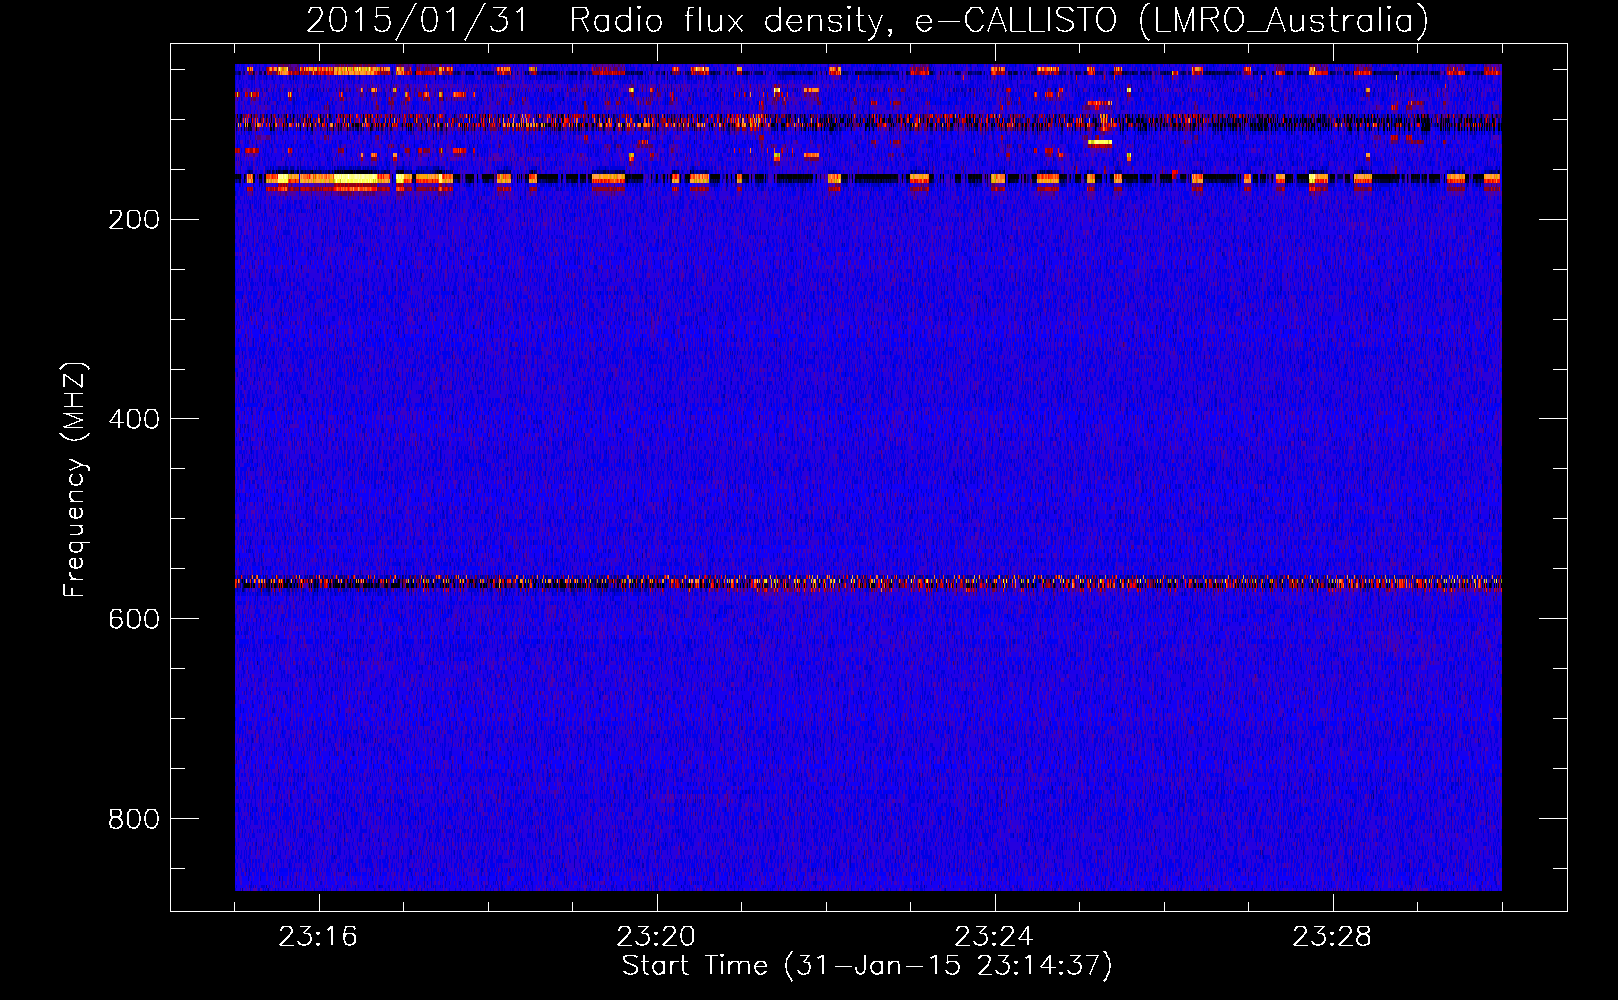Click the 'Start Time (31-Jan-15 23:14:37)' label
1618x1000 pixels.
[x=867, y=966]
